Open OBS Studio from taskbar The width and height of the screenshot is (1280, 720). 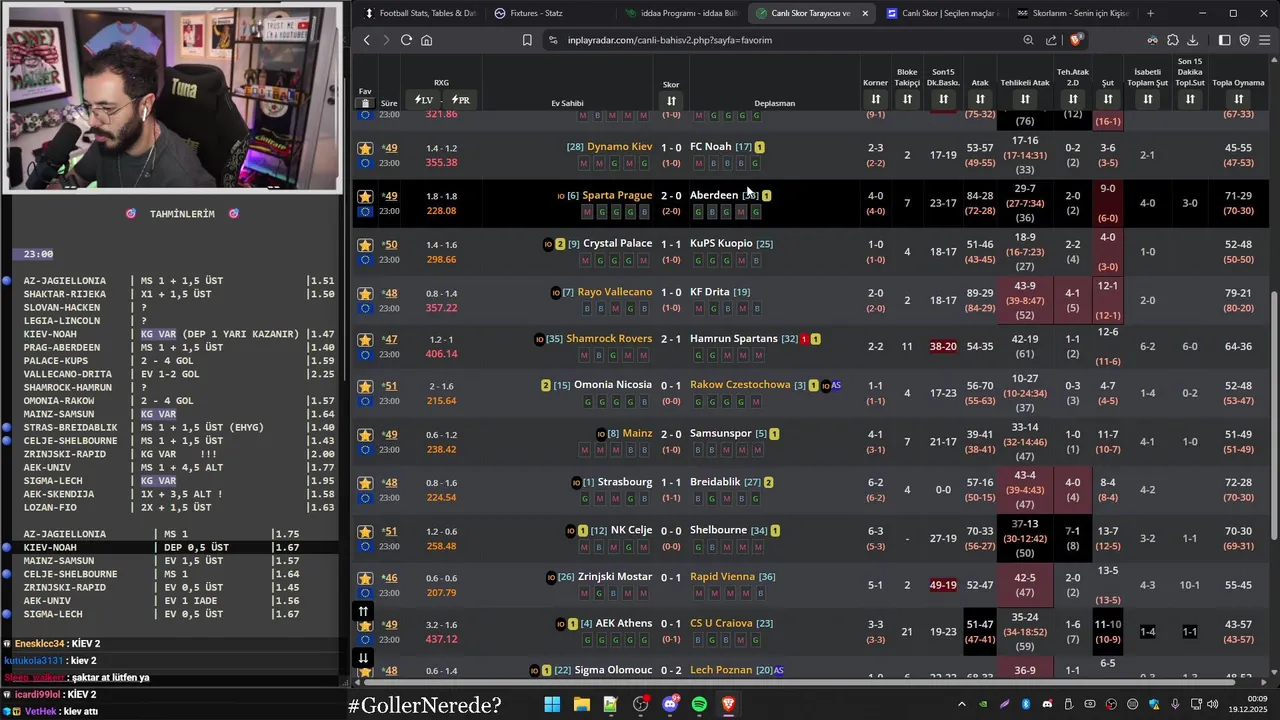(x=640, y=704)
